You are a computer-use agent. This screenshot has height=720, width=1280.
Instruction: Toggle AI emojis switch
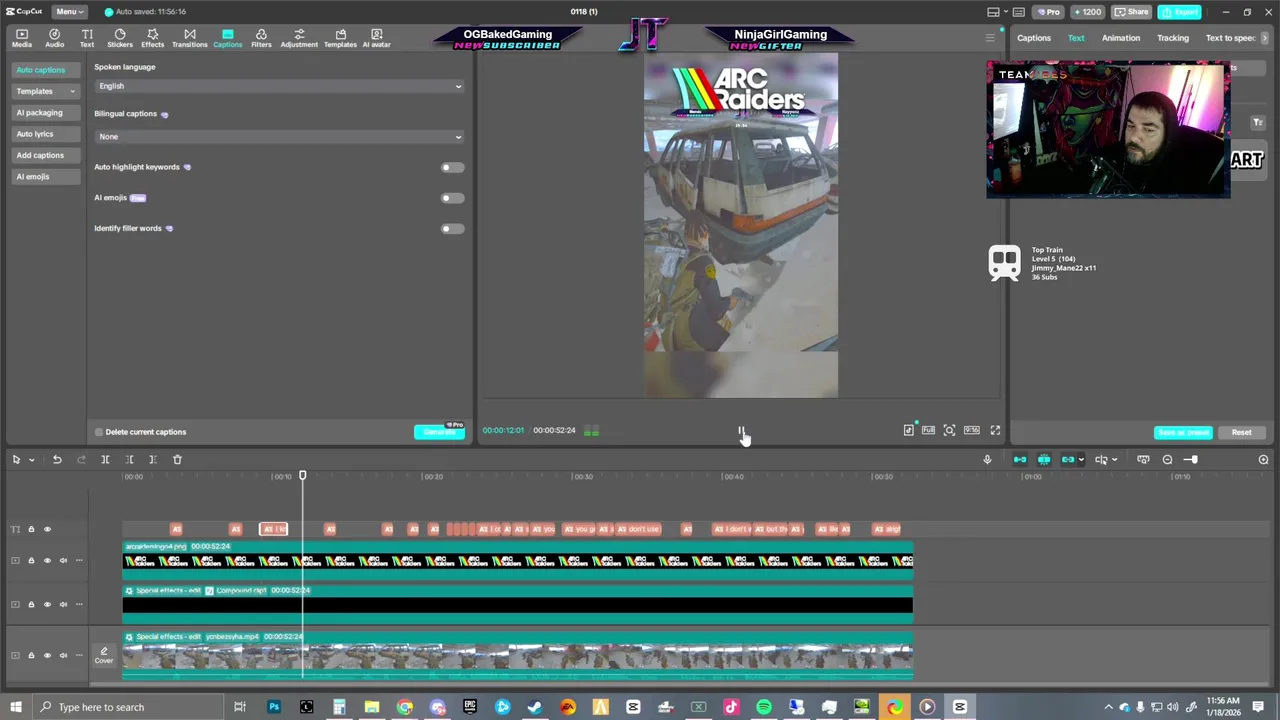[452, 198]
